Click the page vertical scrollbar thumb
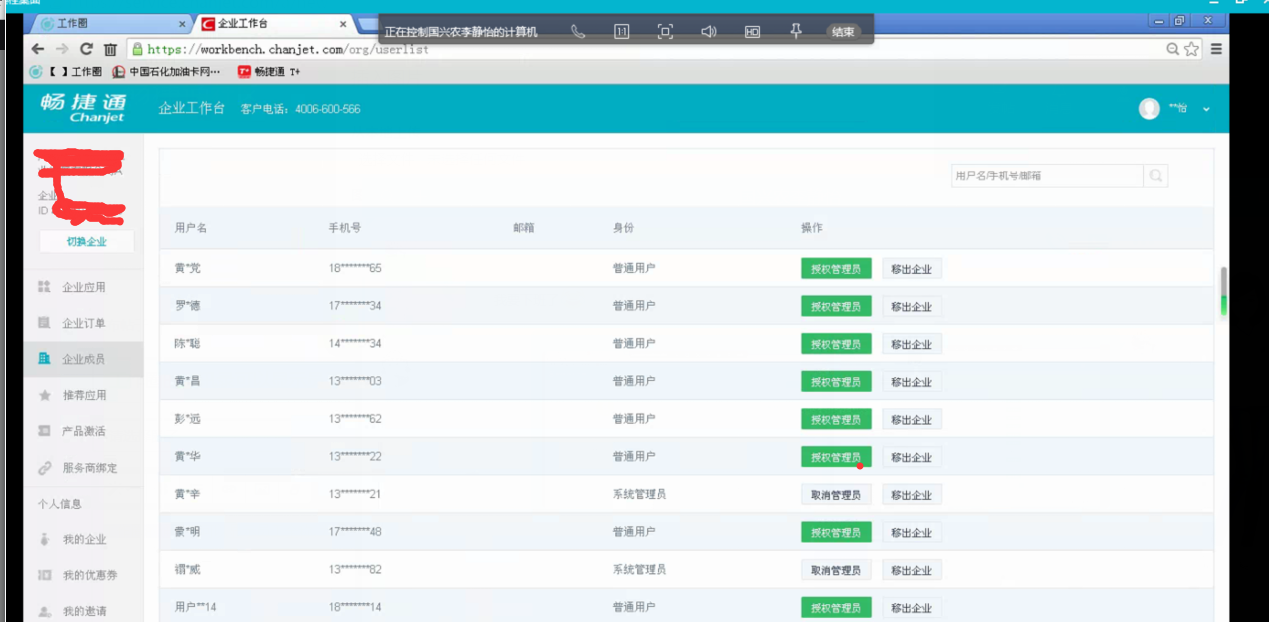 pyautogui.click(x=1224, y=291)
